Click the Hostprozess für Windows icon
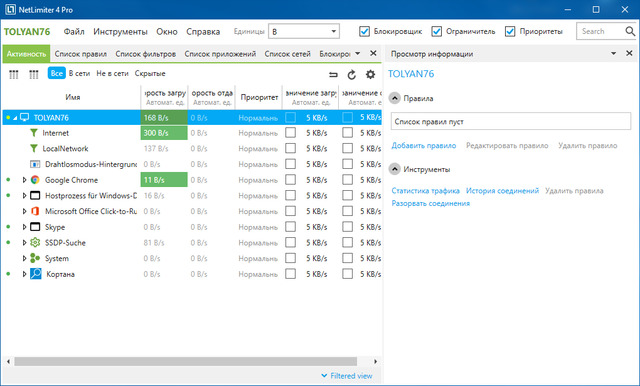Image resolution: width=640 pixels, height=386 pixels. pyautogui.click(x=35, y=195)
